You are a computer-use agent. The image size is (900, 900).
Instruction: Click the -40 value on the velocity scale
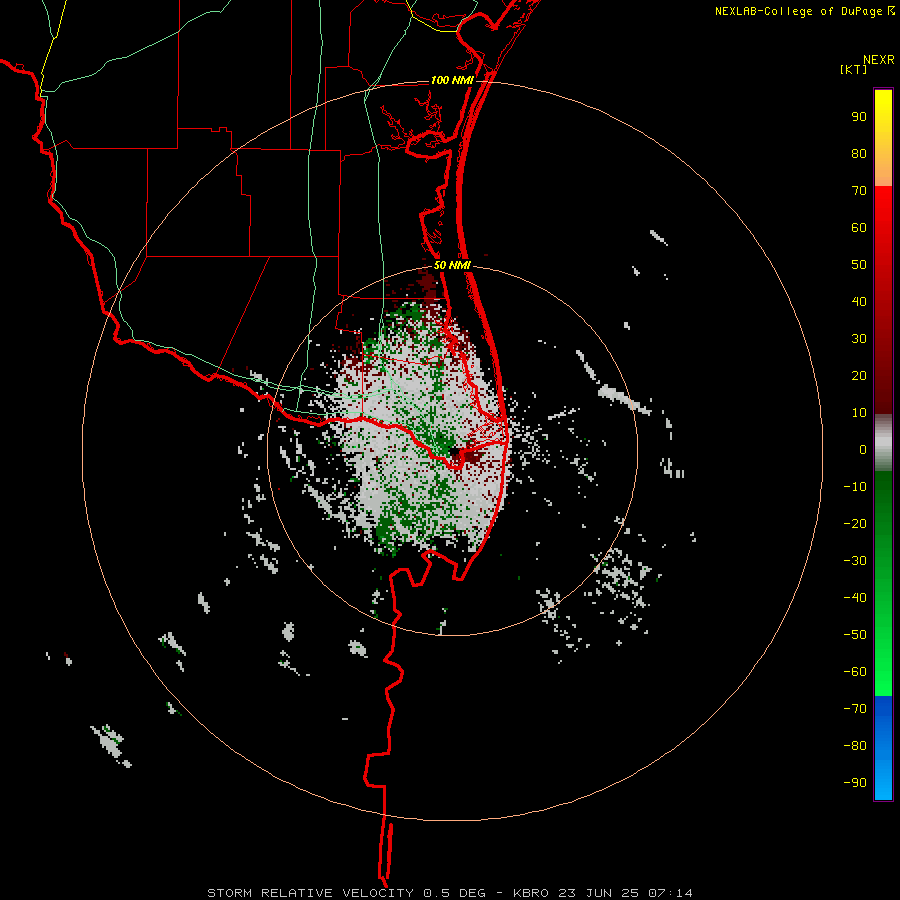855,598
